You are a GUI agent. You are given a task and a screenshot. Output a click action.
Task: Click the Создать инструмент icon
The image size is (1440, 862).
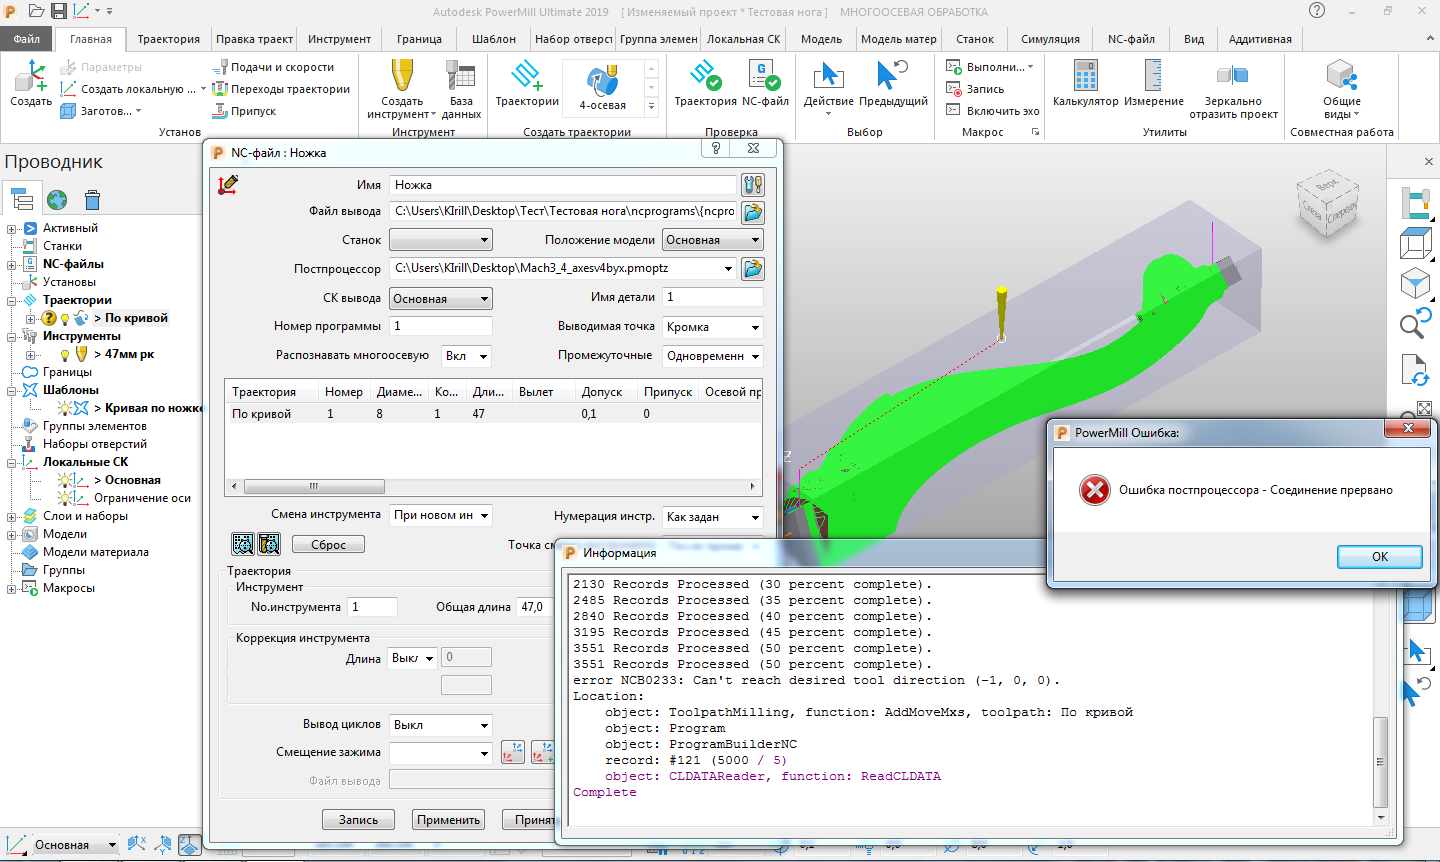[402, 78]
